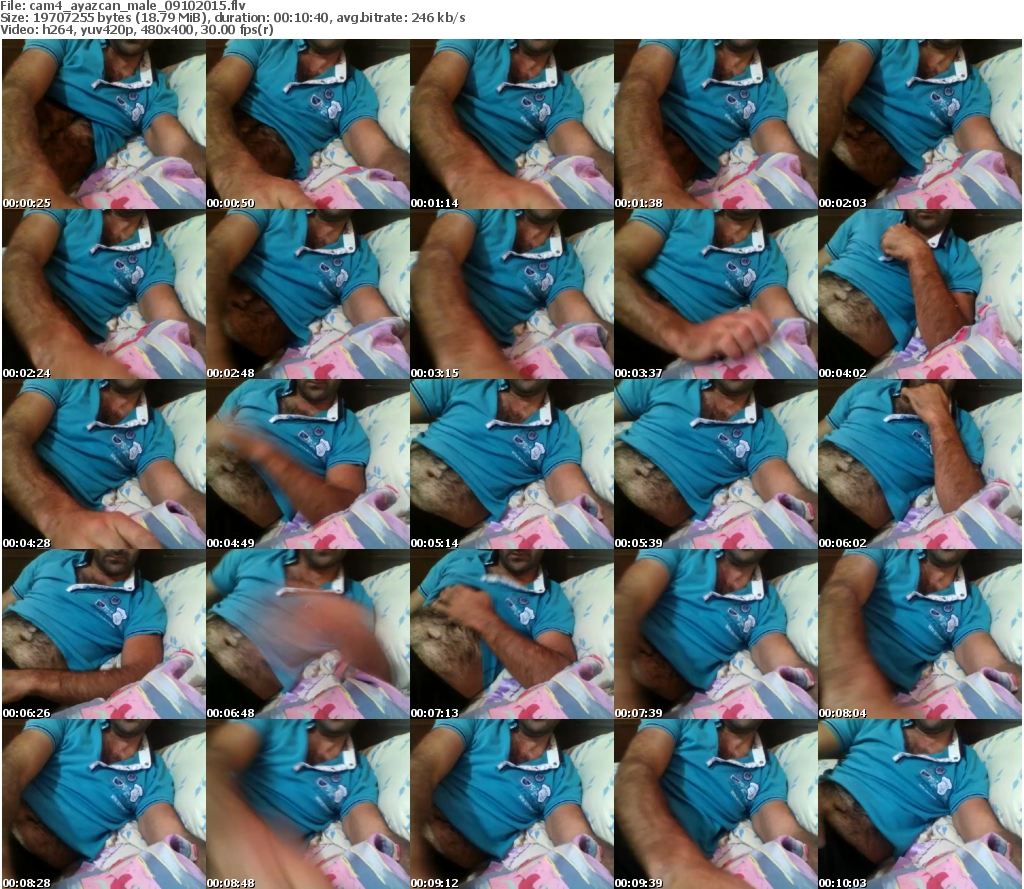Viewport: 1024px width, 889px height.
Task: Click the thumbnail with timestamp 00:01:14
Action: (511, 124)
